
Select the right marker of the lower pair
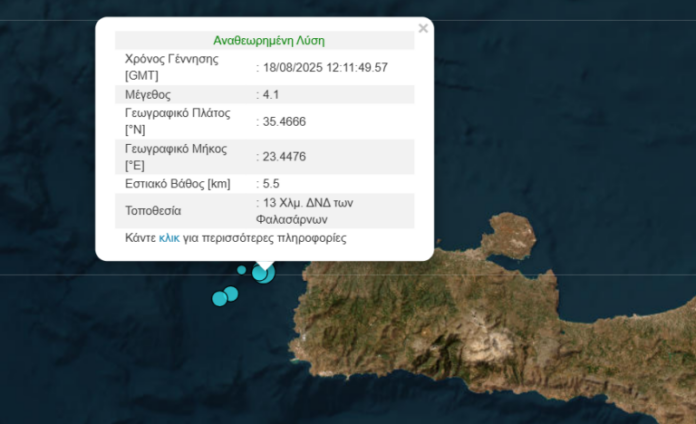click(231, 293)
